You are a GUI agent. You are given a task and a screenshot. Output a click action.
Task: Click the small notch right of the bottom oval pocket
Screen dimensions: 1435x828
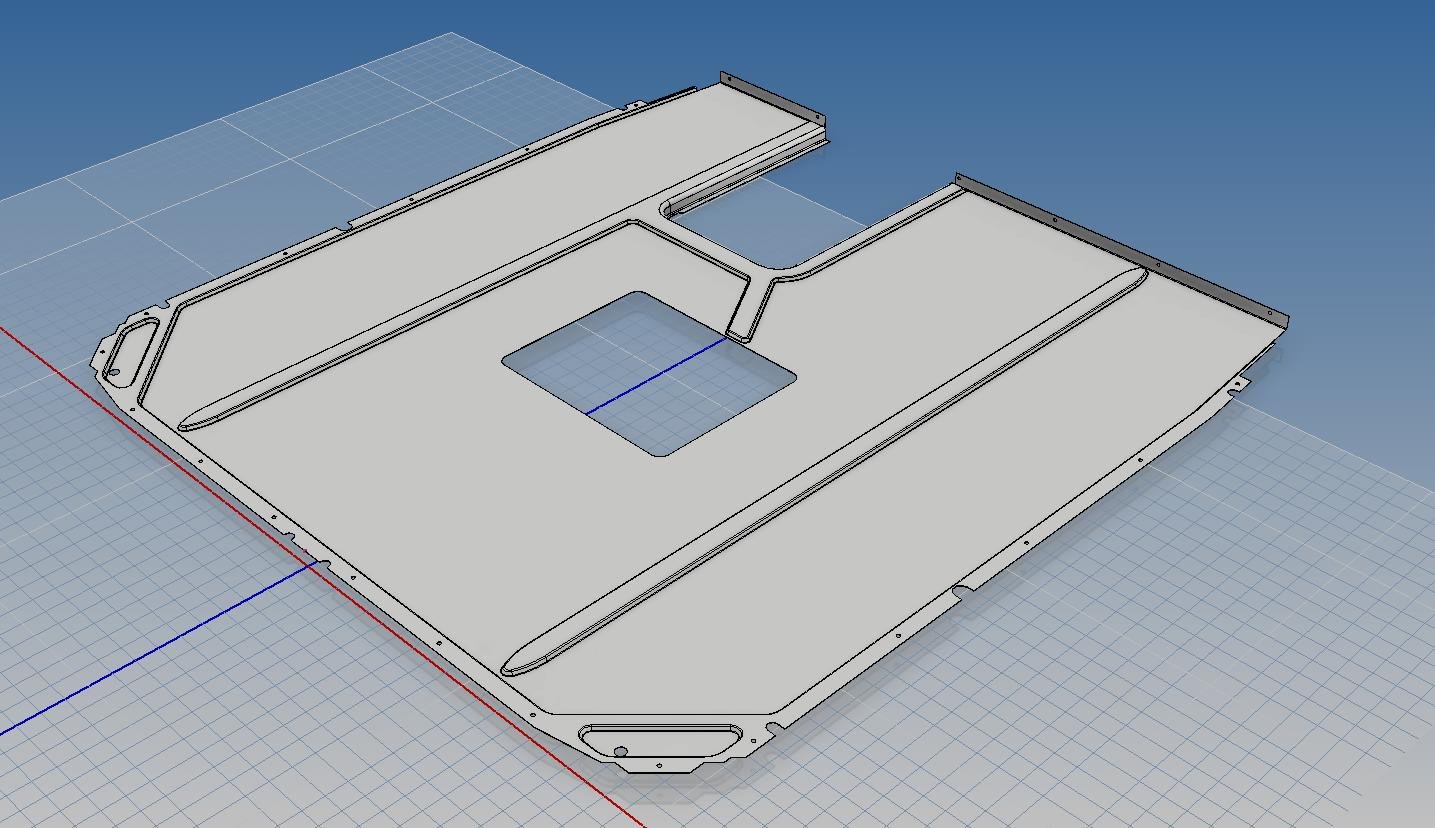773,724
